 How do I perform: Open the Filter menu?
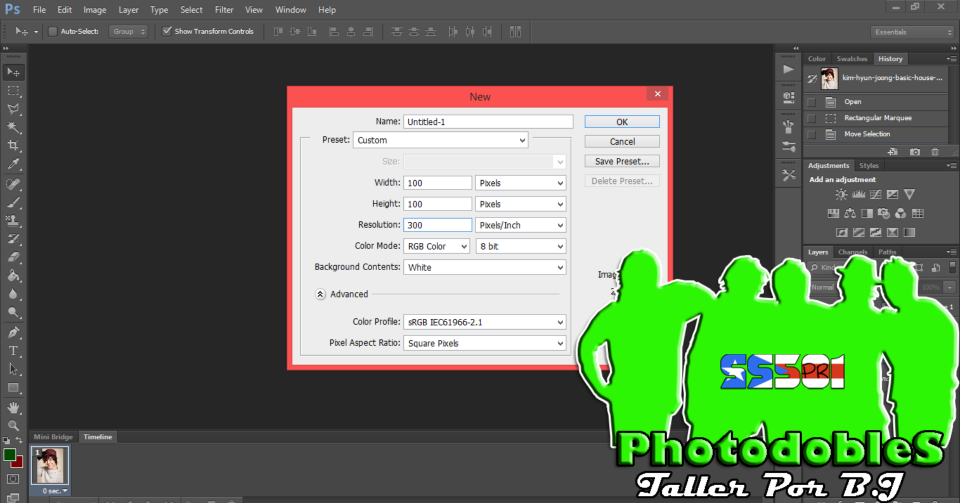point(224,10)
